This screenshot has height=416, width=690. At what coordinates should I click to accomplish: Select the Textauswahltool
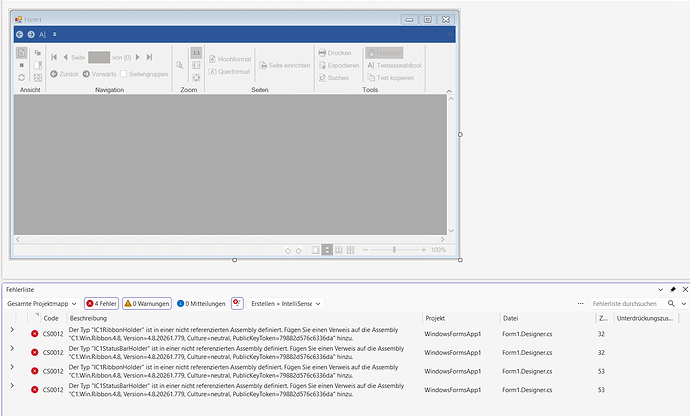click(x=394, y=65)
